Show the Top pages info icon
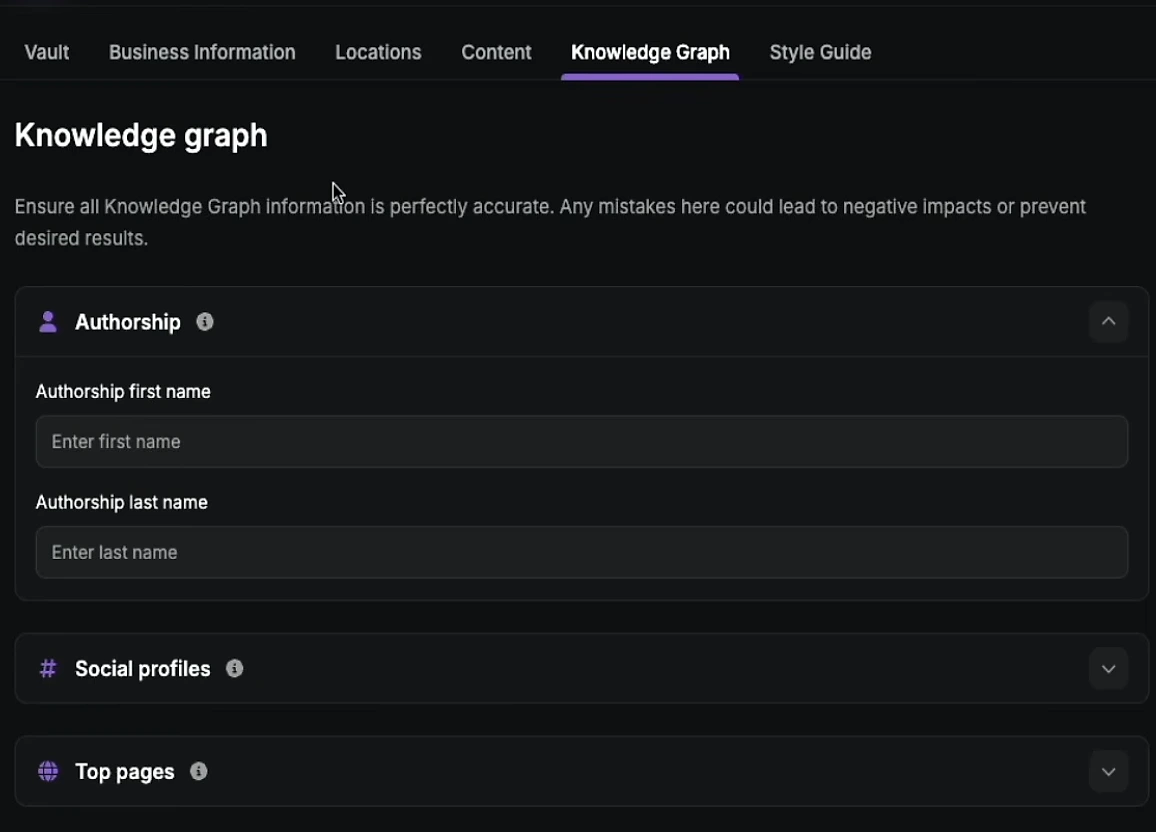Image resolution: width=1156 pixels, height=832 pixels. point(198,772)
